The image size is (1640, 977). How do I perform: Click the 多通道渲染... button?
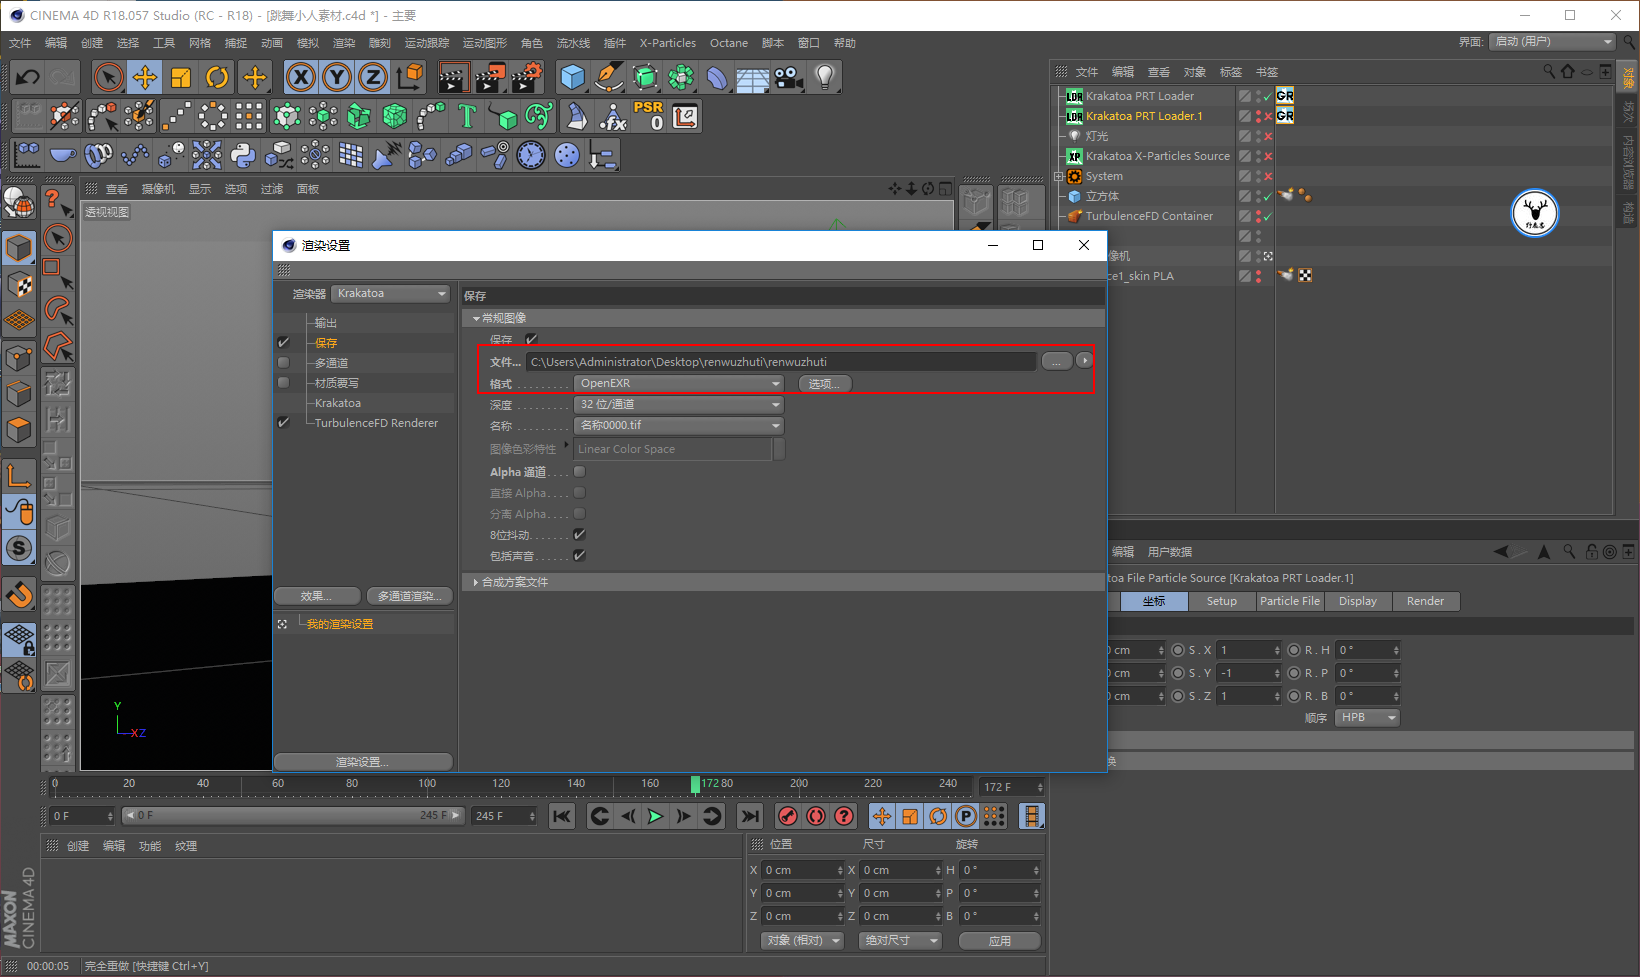[409, 596]
